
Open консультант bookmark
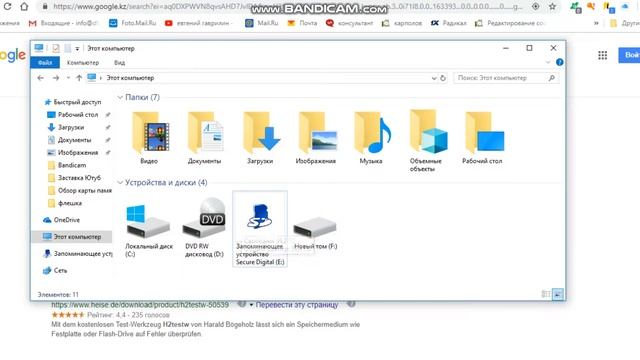(349, 23)
